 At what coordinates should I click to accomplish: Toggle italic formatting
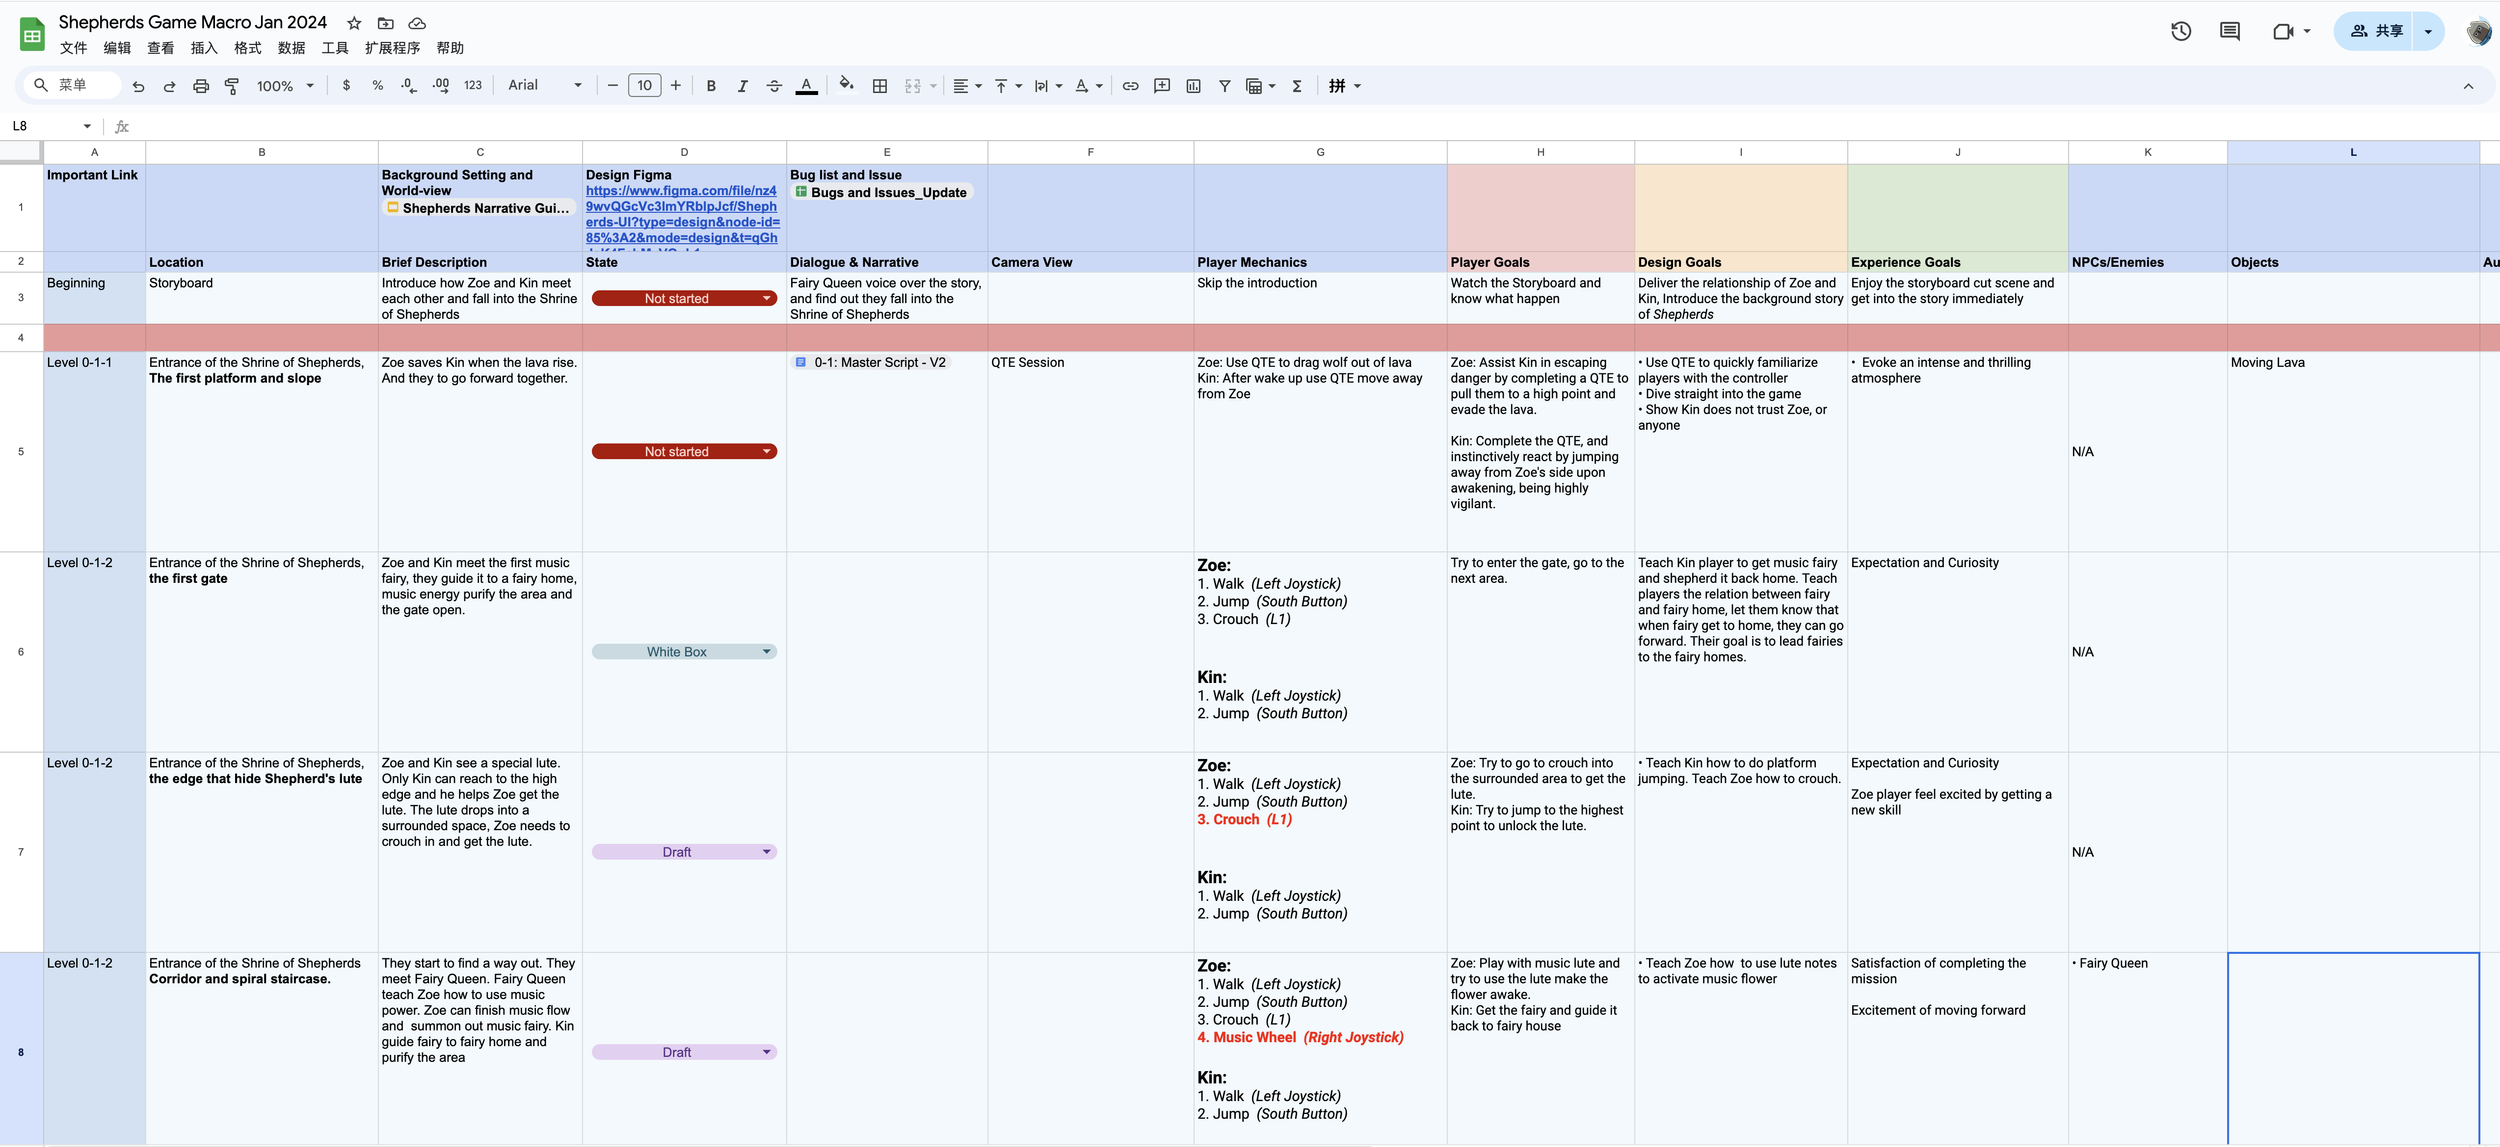pyautogui.click(x=742, y=86)
